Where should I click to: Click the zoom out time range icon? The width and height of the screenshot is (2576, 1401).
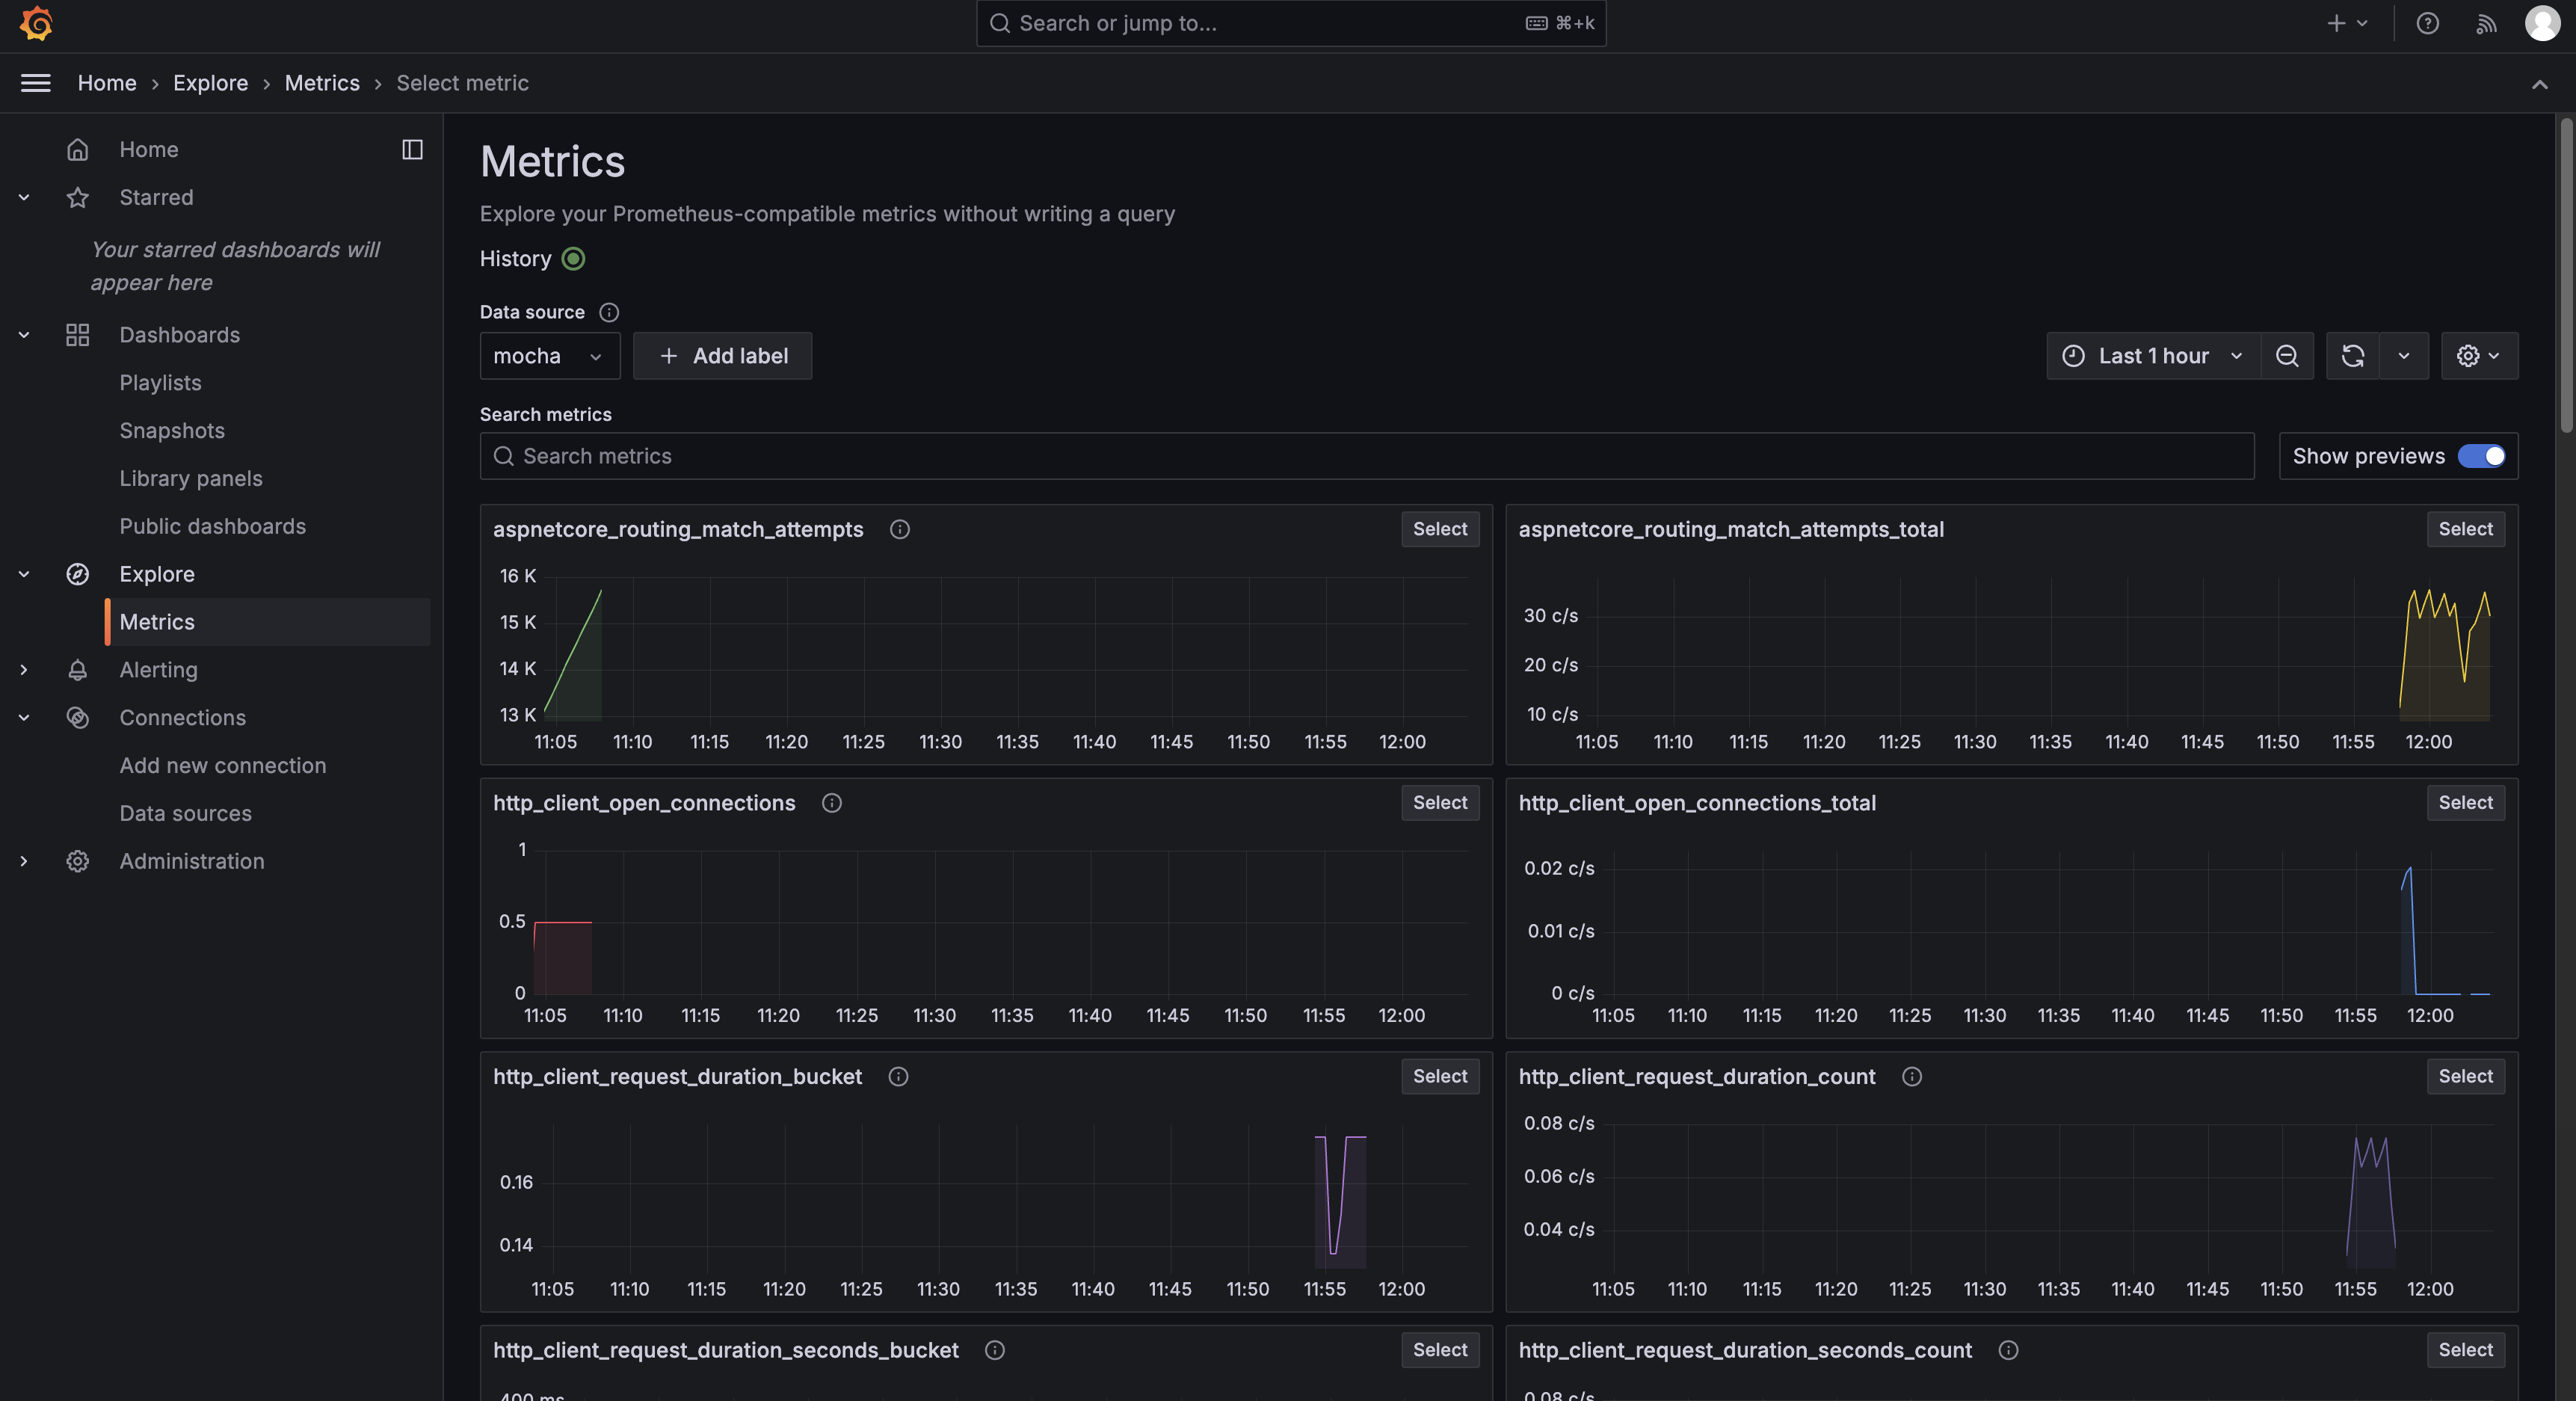[x=2287, y=356]
